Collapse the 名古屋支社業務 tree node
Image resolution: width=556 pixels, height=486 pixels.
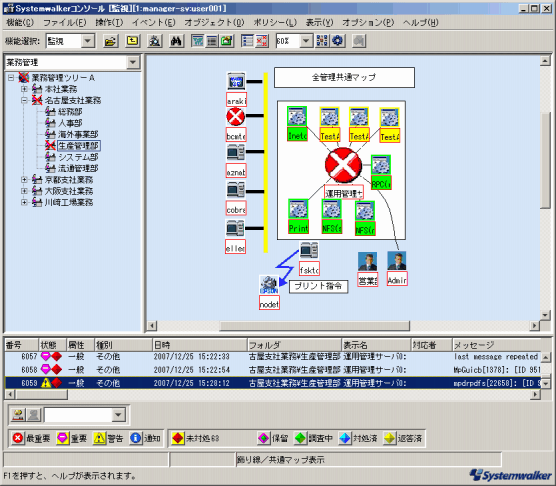click(24, 100)
